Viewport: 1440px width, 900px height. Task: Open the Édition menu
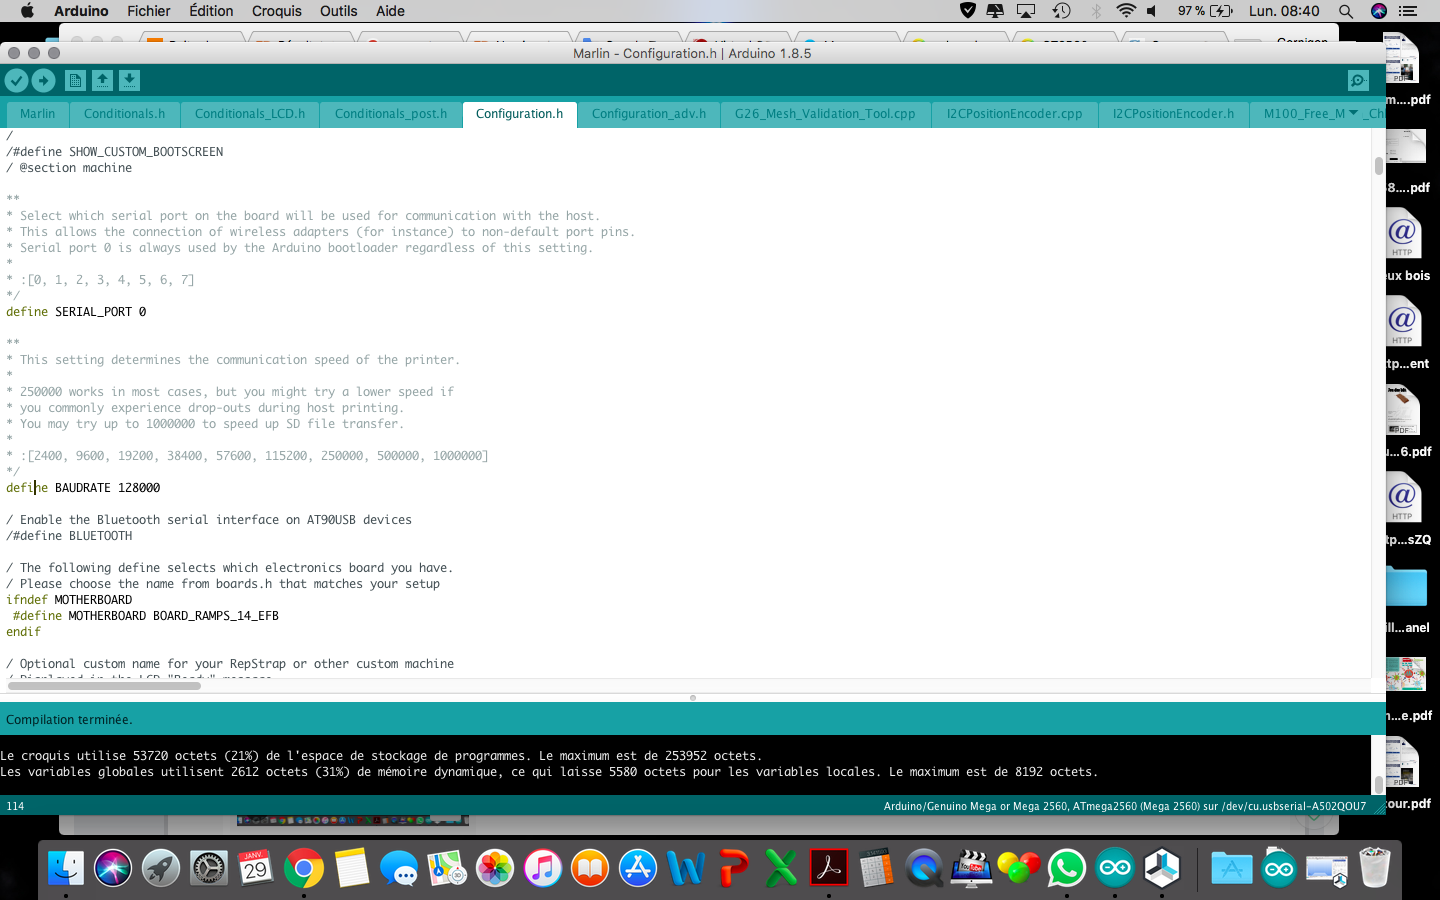tap(211, 11)
